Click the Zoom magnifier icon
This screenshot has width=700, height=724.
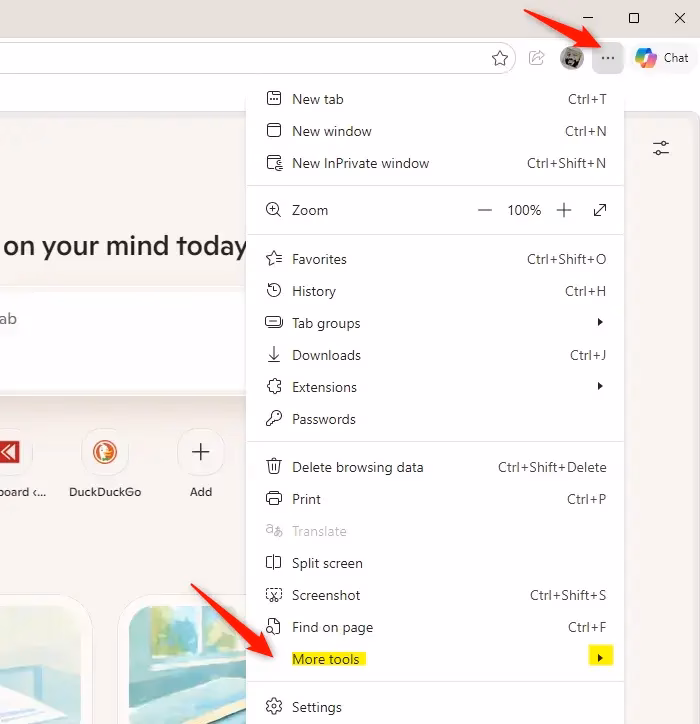(273, 210)
